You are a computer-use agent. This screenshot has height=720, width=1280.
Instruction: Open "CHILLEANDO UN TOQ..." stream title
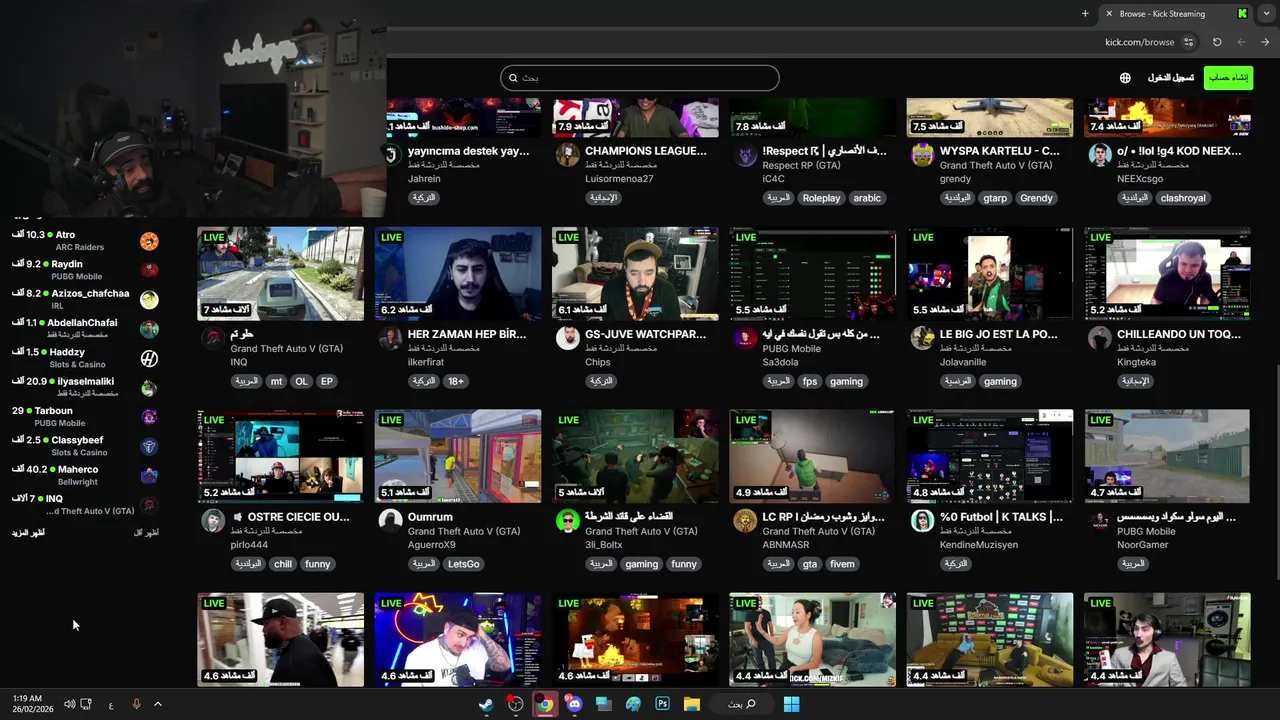coord(1179,334)
